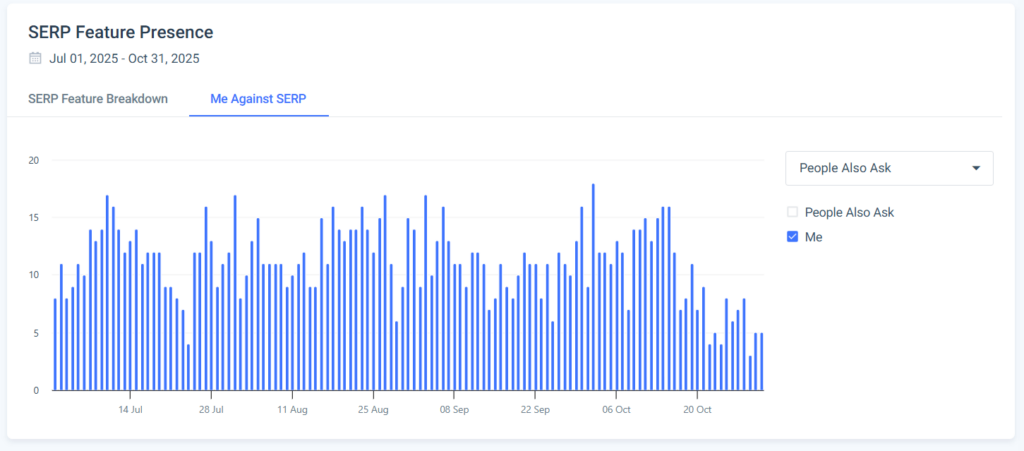
Task: Click the 20 value on the y-axis
Action: 33,160
